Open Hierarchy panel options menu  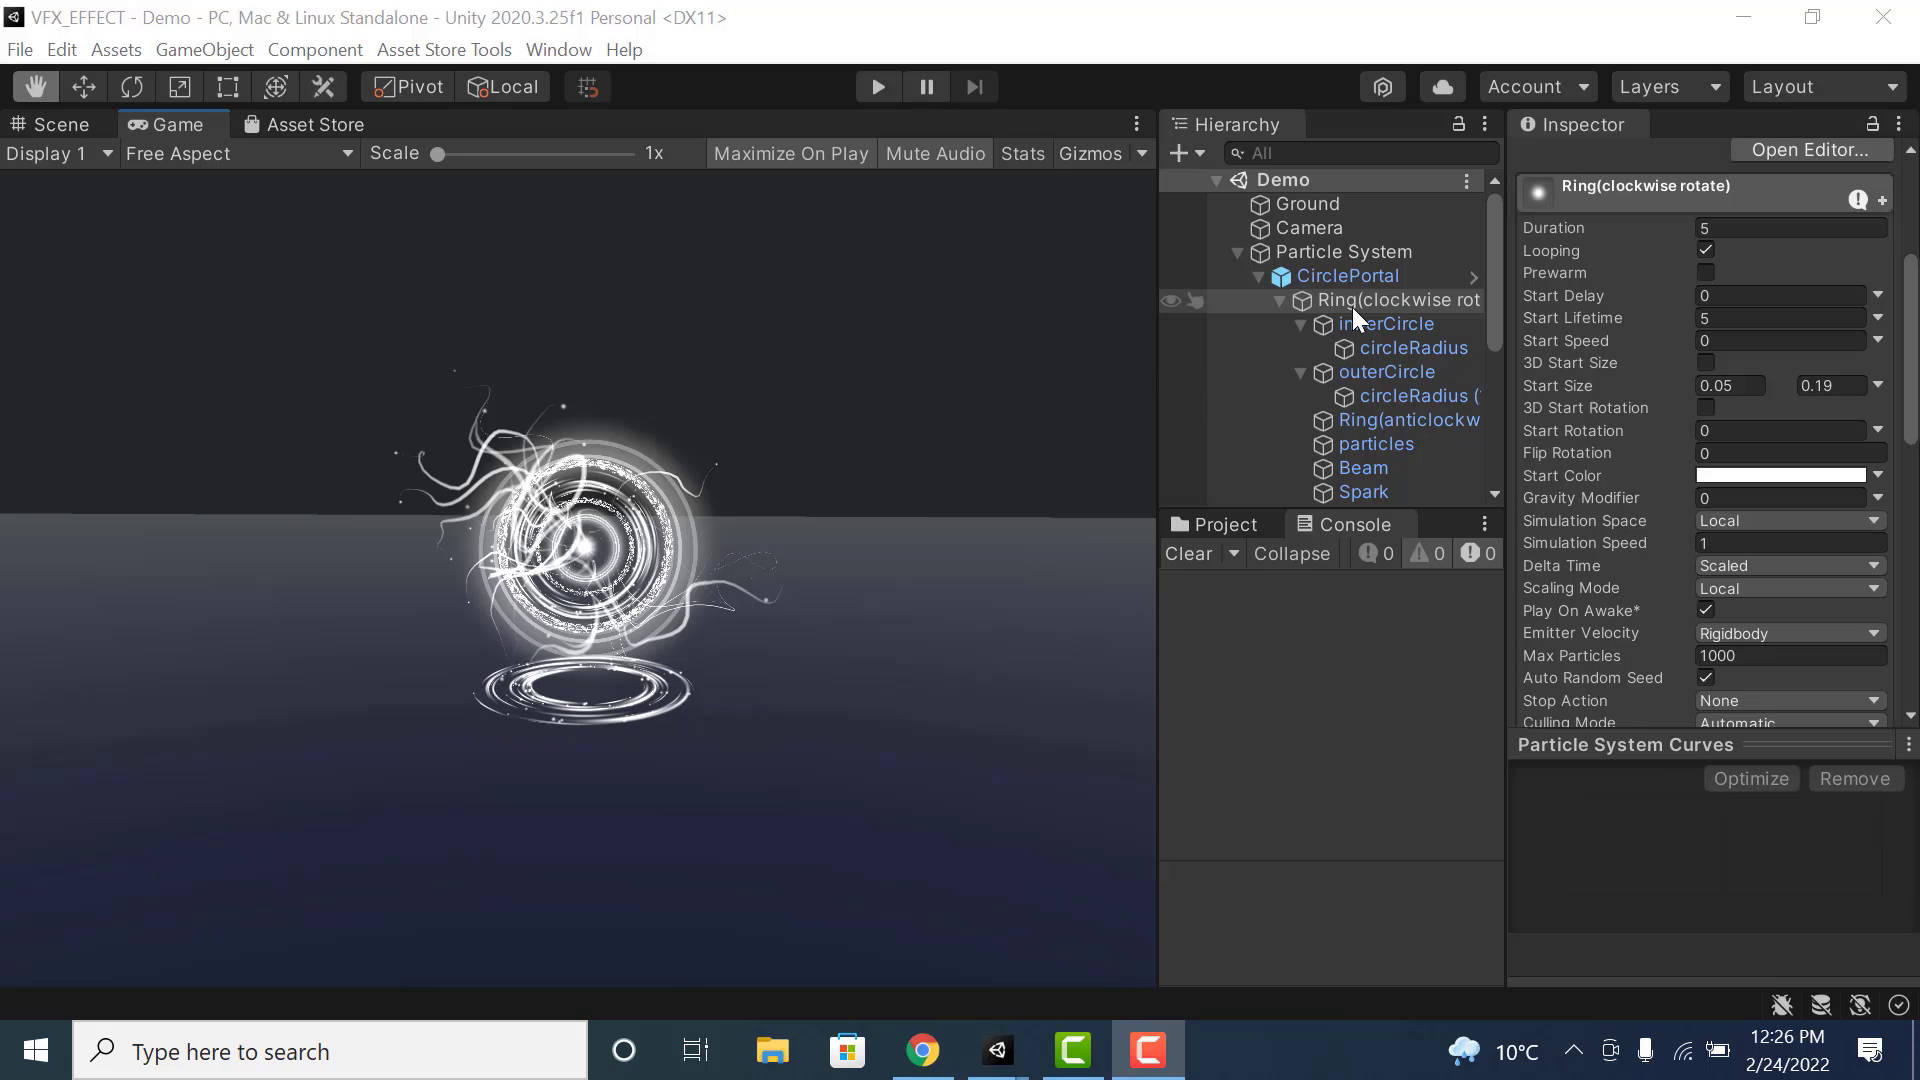(1485, 124)
